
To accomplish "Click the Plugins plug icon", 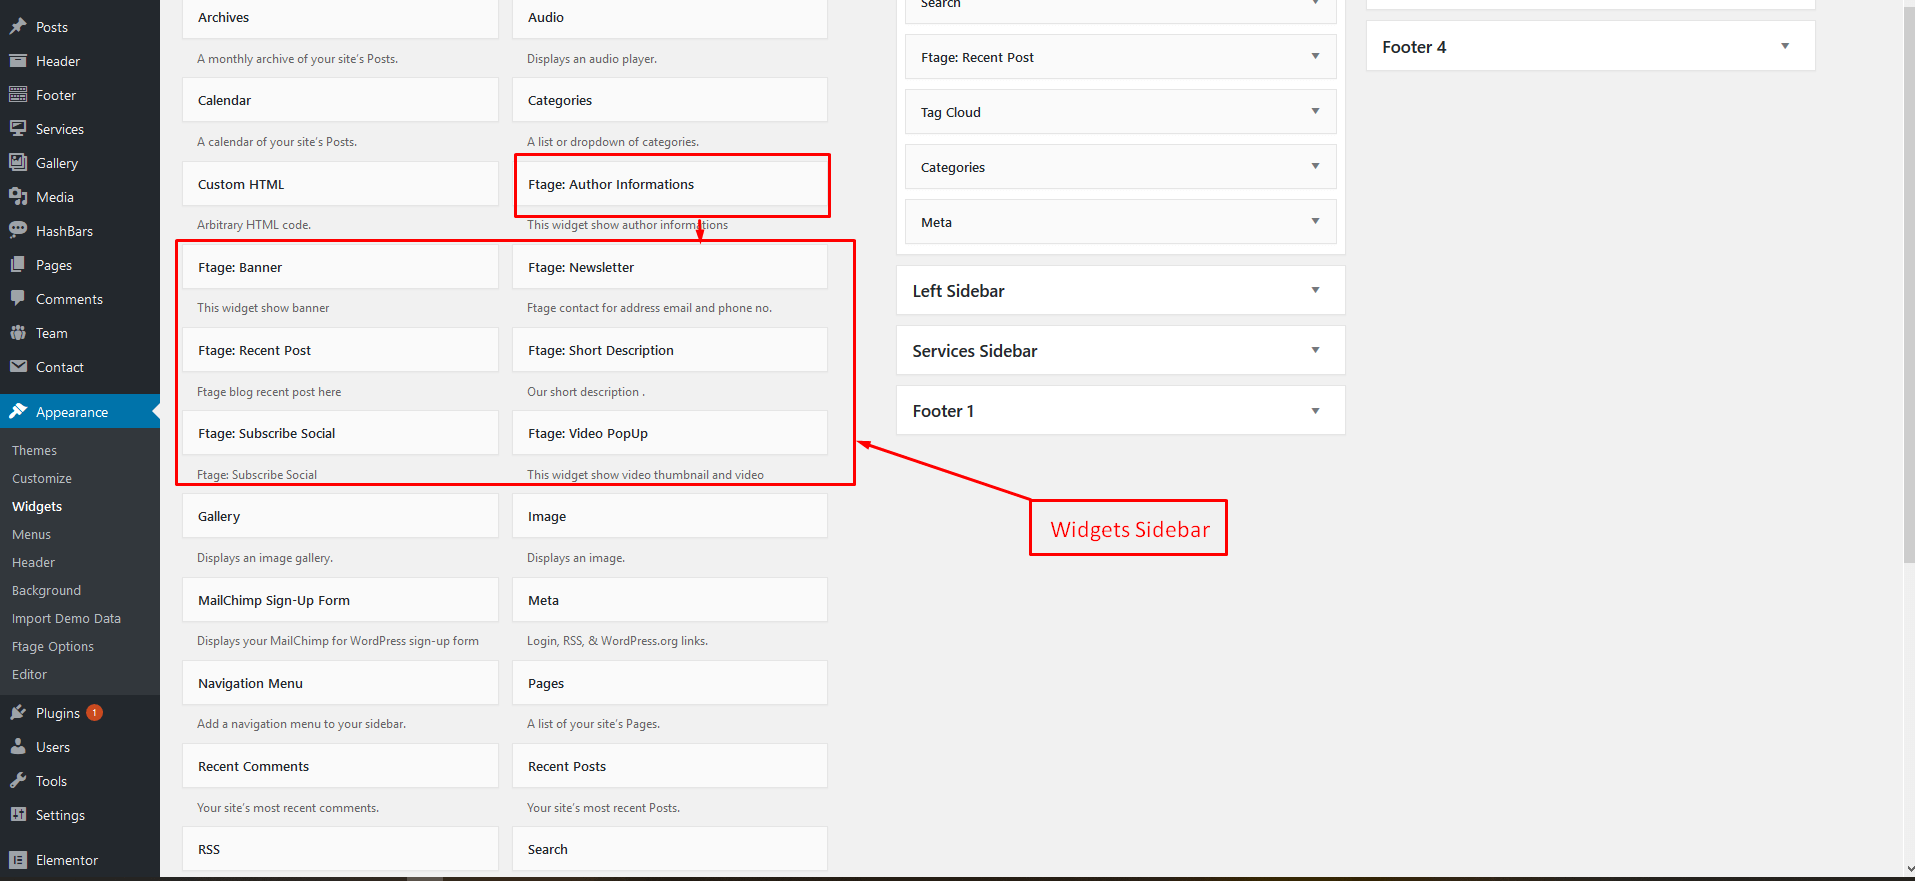I will point(18,712).
